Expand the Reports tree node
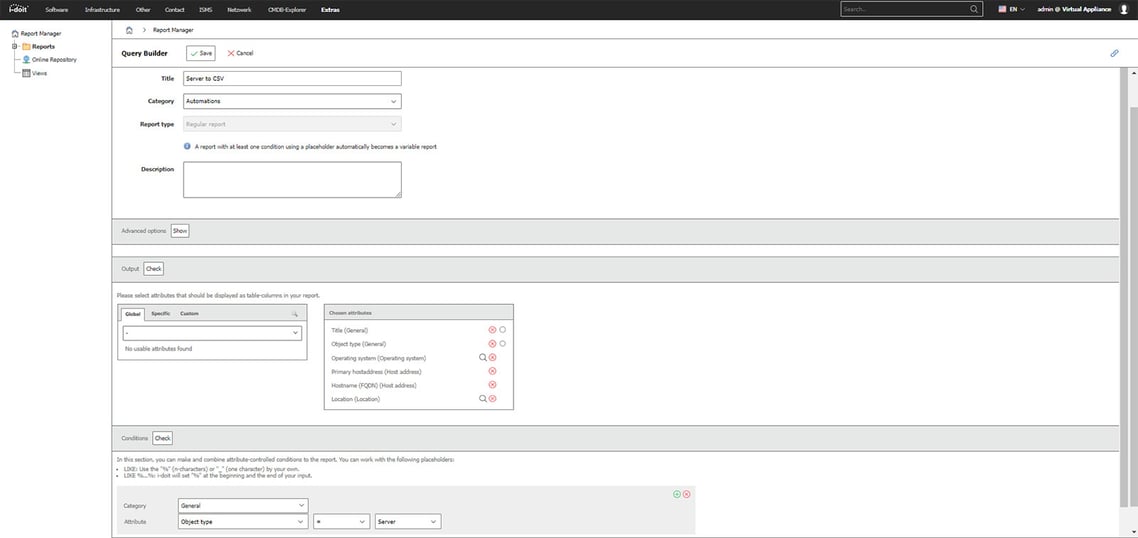Image resolution: width=1138 pixels, height=538 pixels. [x=15, y=46]
